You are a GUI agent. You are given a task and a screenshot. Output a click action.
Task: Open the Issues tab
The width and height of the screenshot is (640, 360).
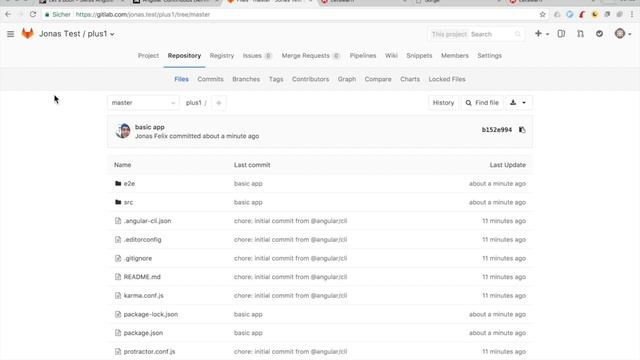click(257, 56)
